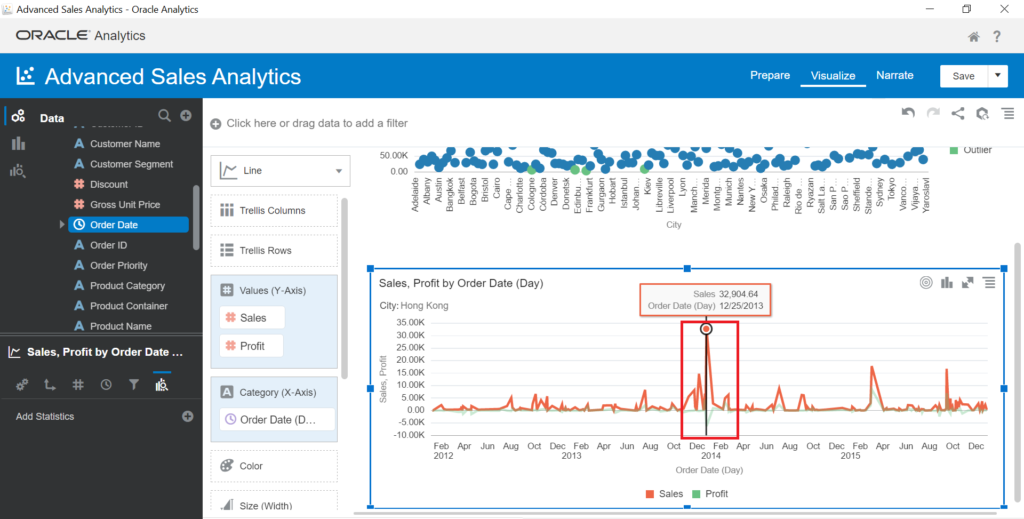Click the redo arrow icon
The width and height of the screenshot is (1024, 519).
click(933, 113)
